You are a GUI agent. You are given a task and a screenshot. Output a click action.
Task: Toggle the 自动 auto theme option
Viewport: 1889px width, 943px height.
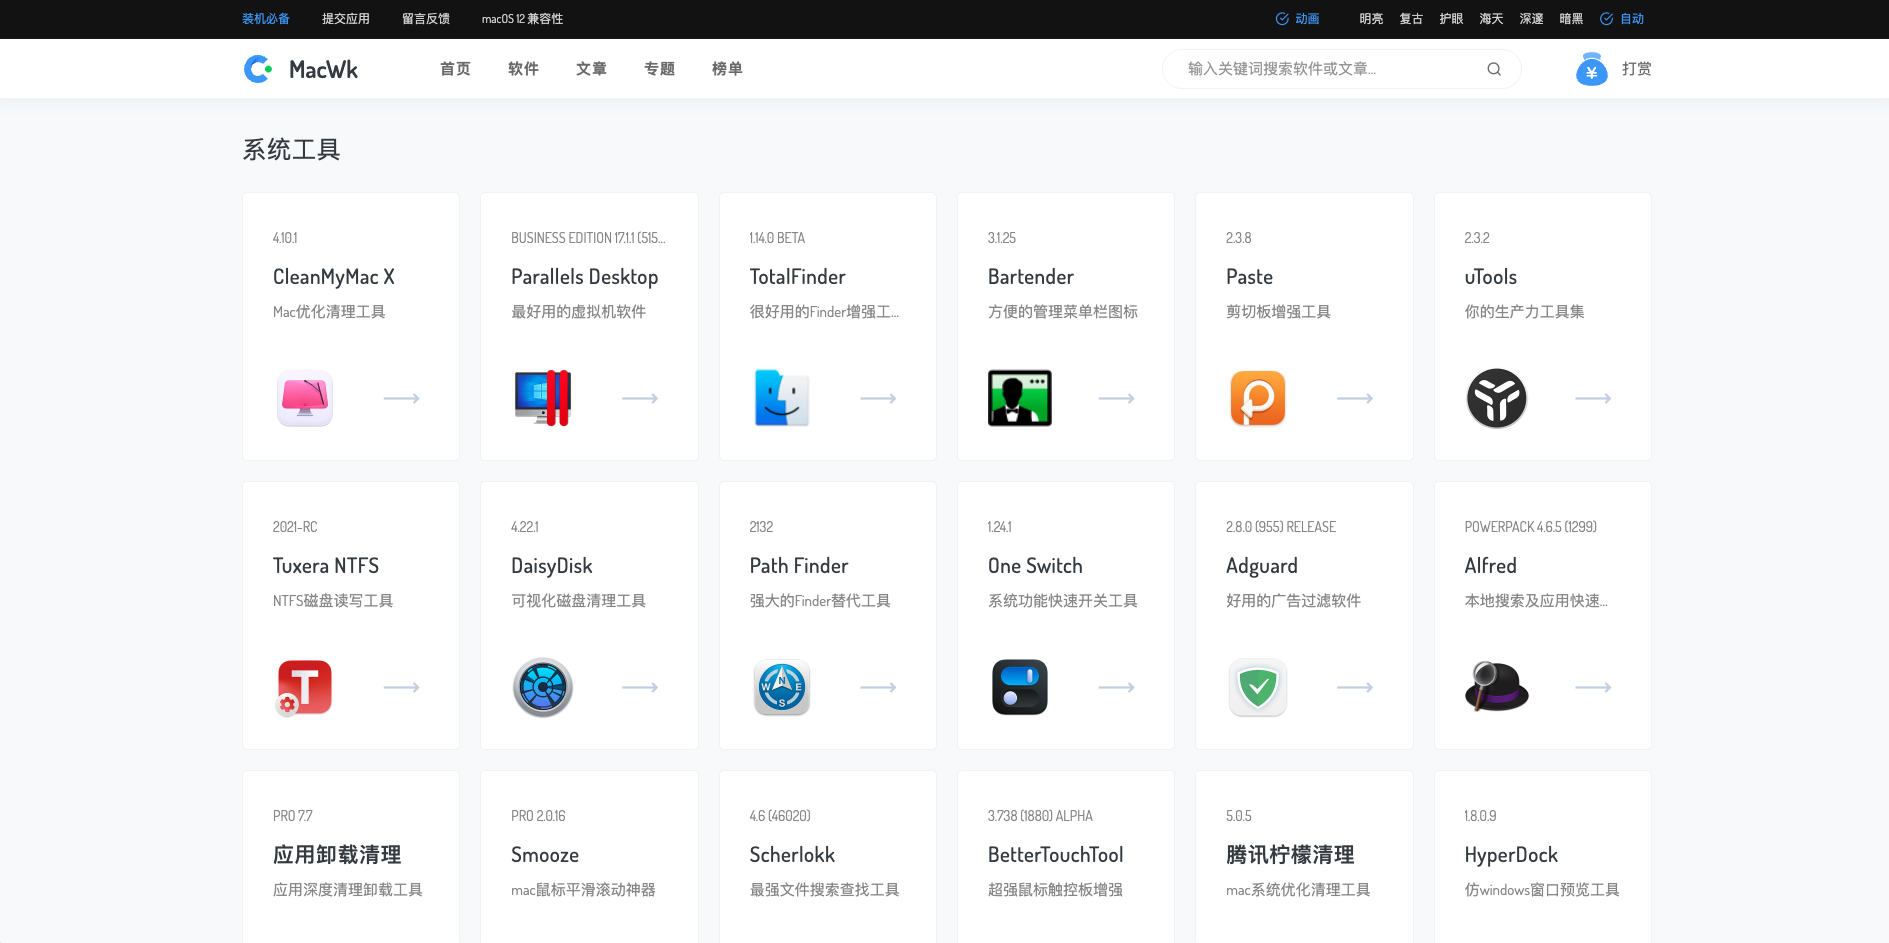pyautogui.click(x=1622, y=19)
